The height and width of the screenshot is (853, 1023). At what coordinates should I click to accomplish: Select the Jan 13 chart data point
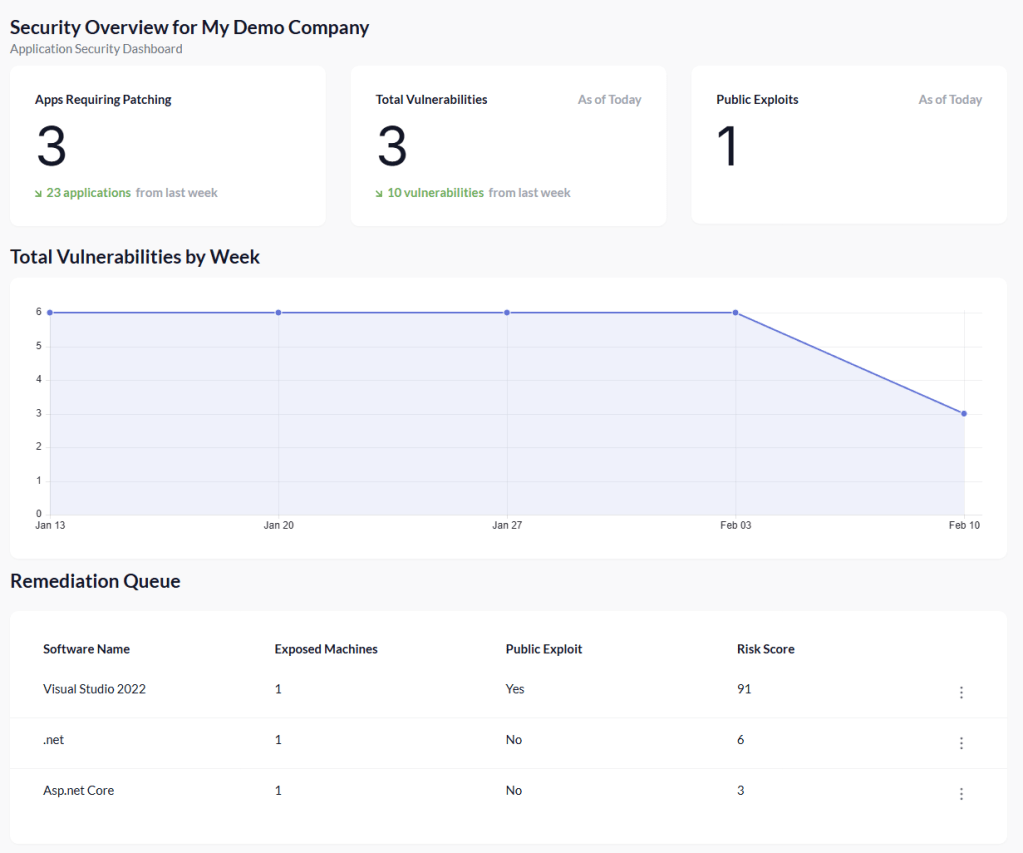[50, 312]
